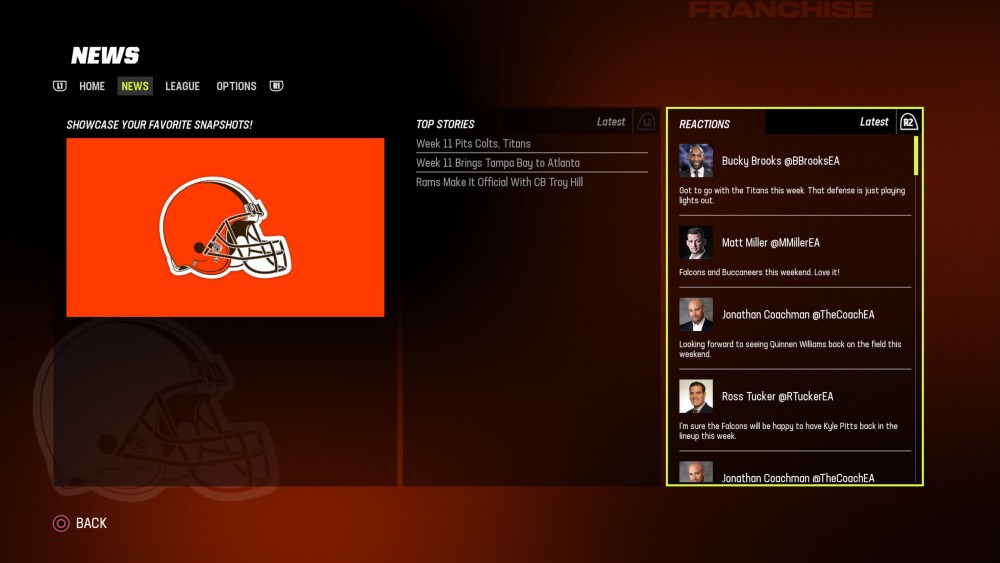The height and width of the screenshot is (563, 1000).
Task: Click the Back button label
Action: (91, 523)
